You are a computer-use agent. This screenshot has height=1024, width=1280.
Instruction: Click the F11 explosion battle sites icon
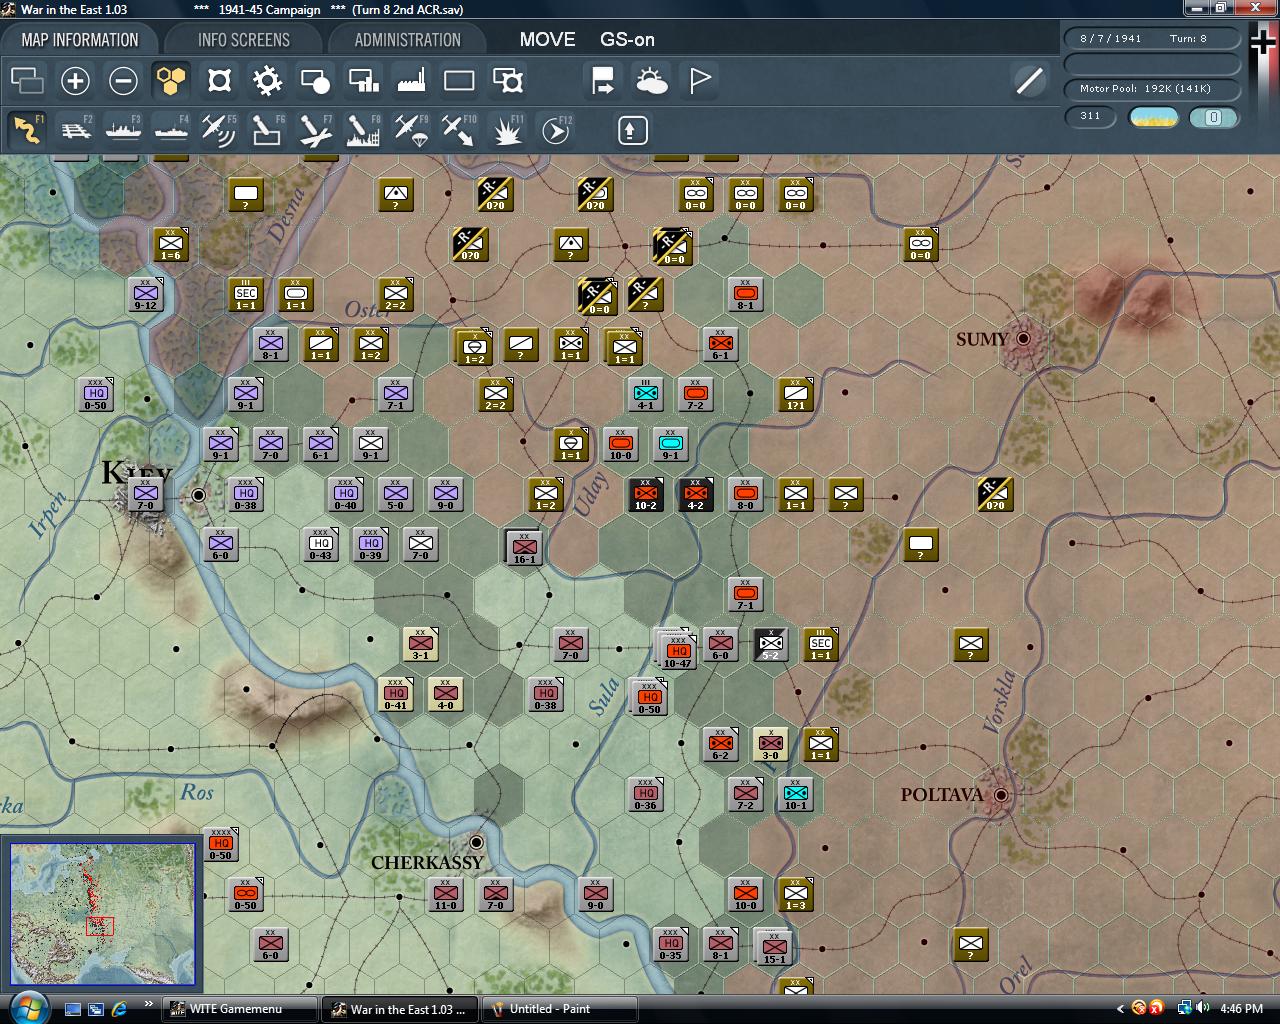507,130
